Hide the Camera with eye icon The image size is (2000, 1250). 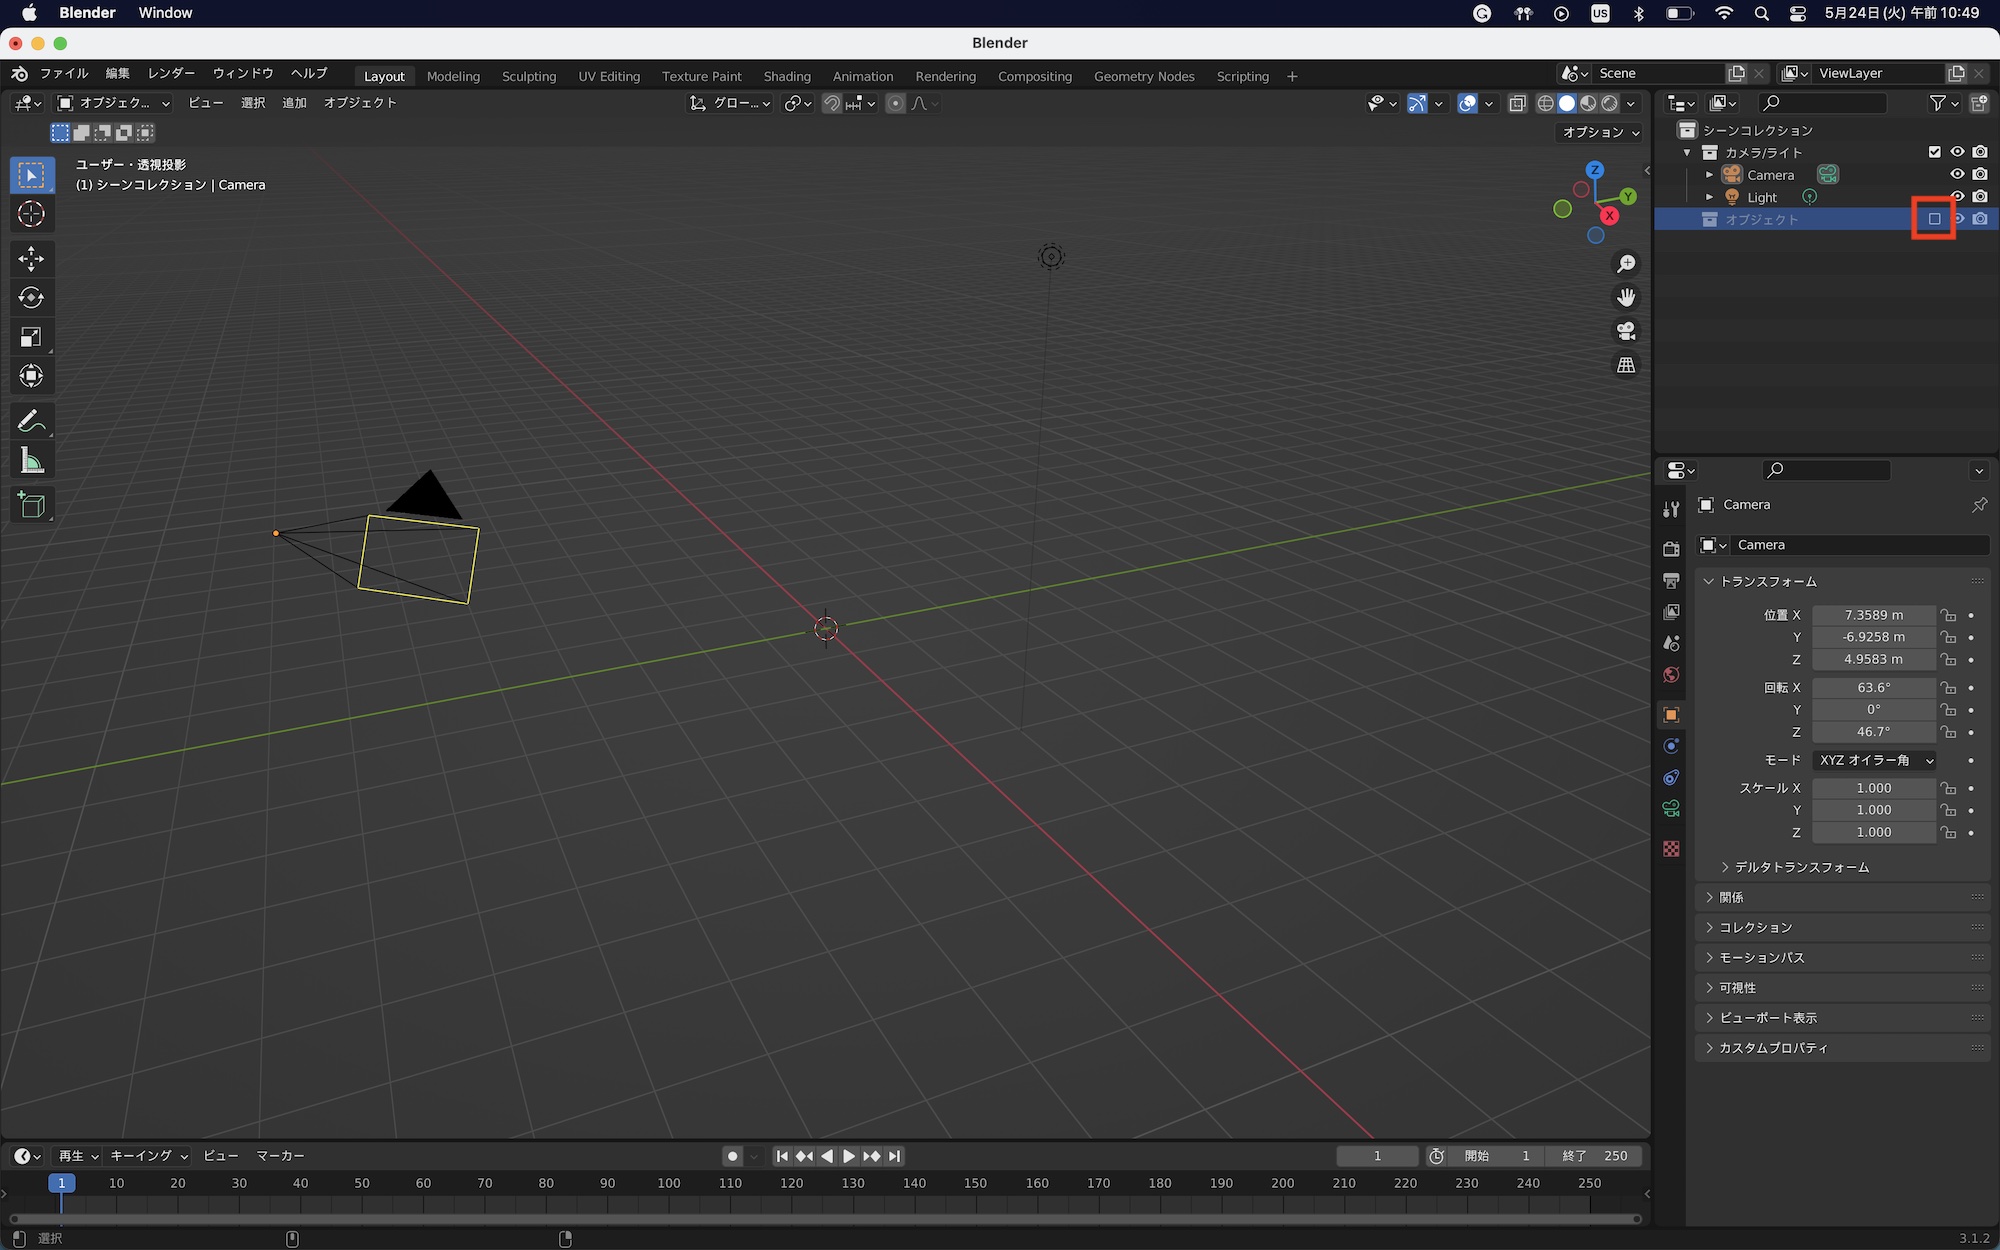pyautogui.click(x=1957, y=174)
